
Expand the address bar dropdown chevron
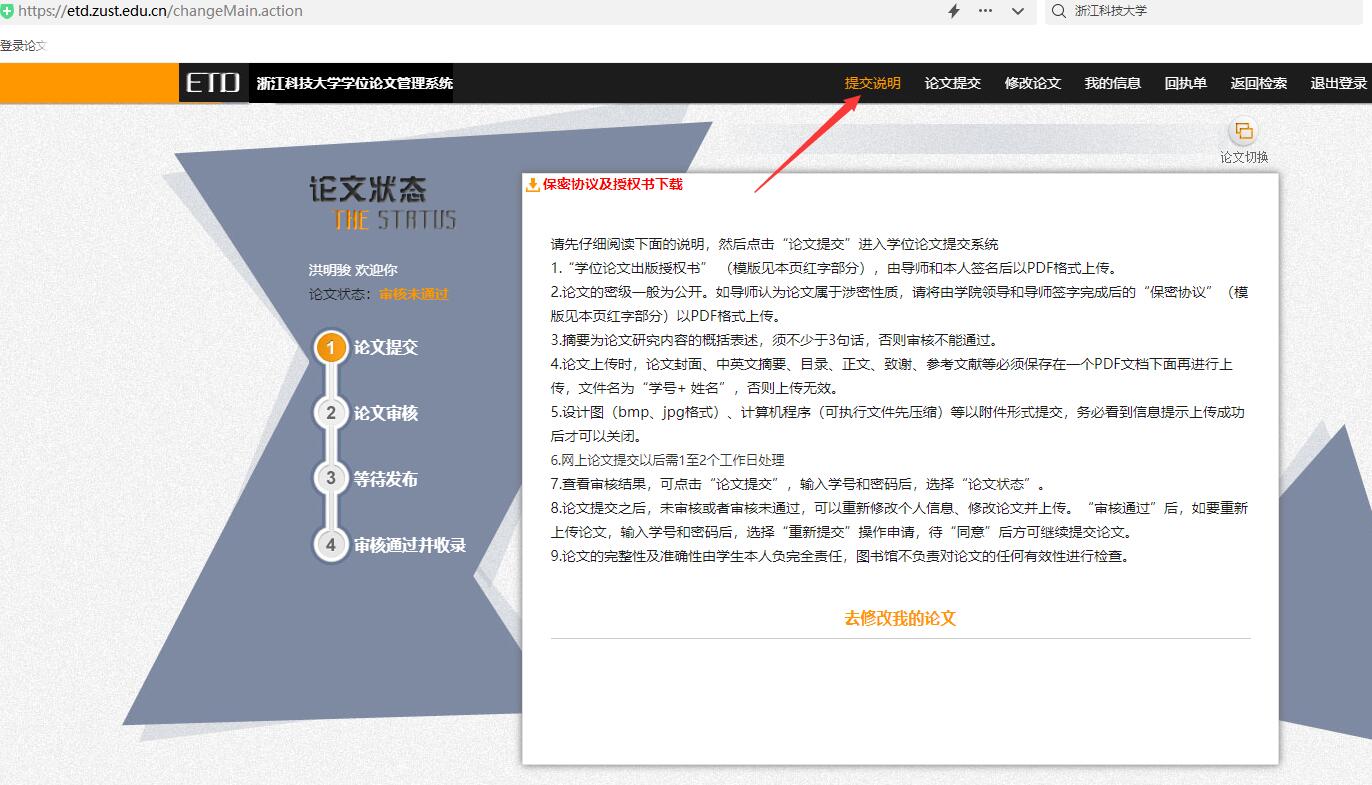[1018, 11]
